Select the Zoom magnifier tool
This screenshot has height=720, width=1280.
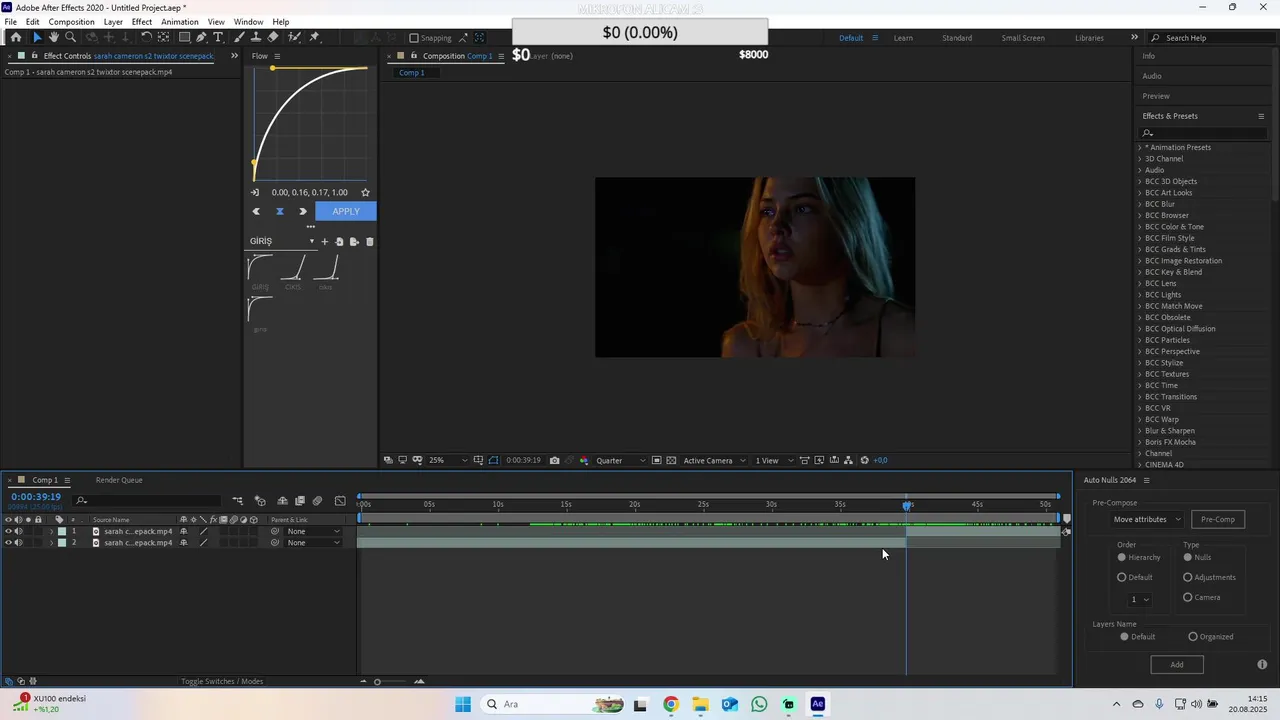point(70,37)
